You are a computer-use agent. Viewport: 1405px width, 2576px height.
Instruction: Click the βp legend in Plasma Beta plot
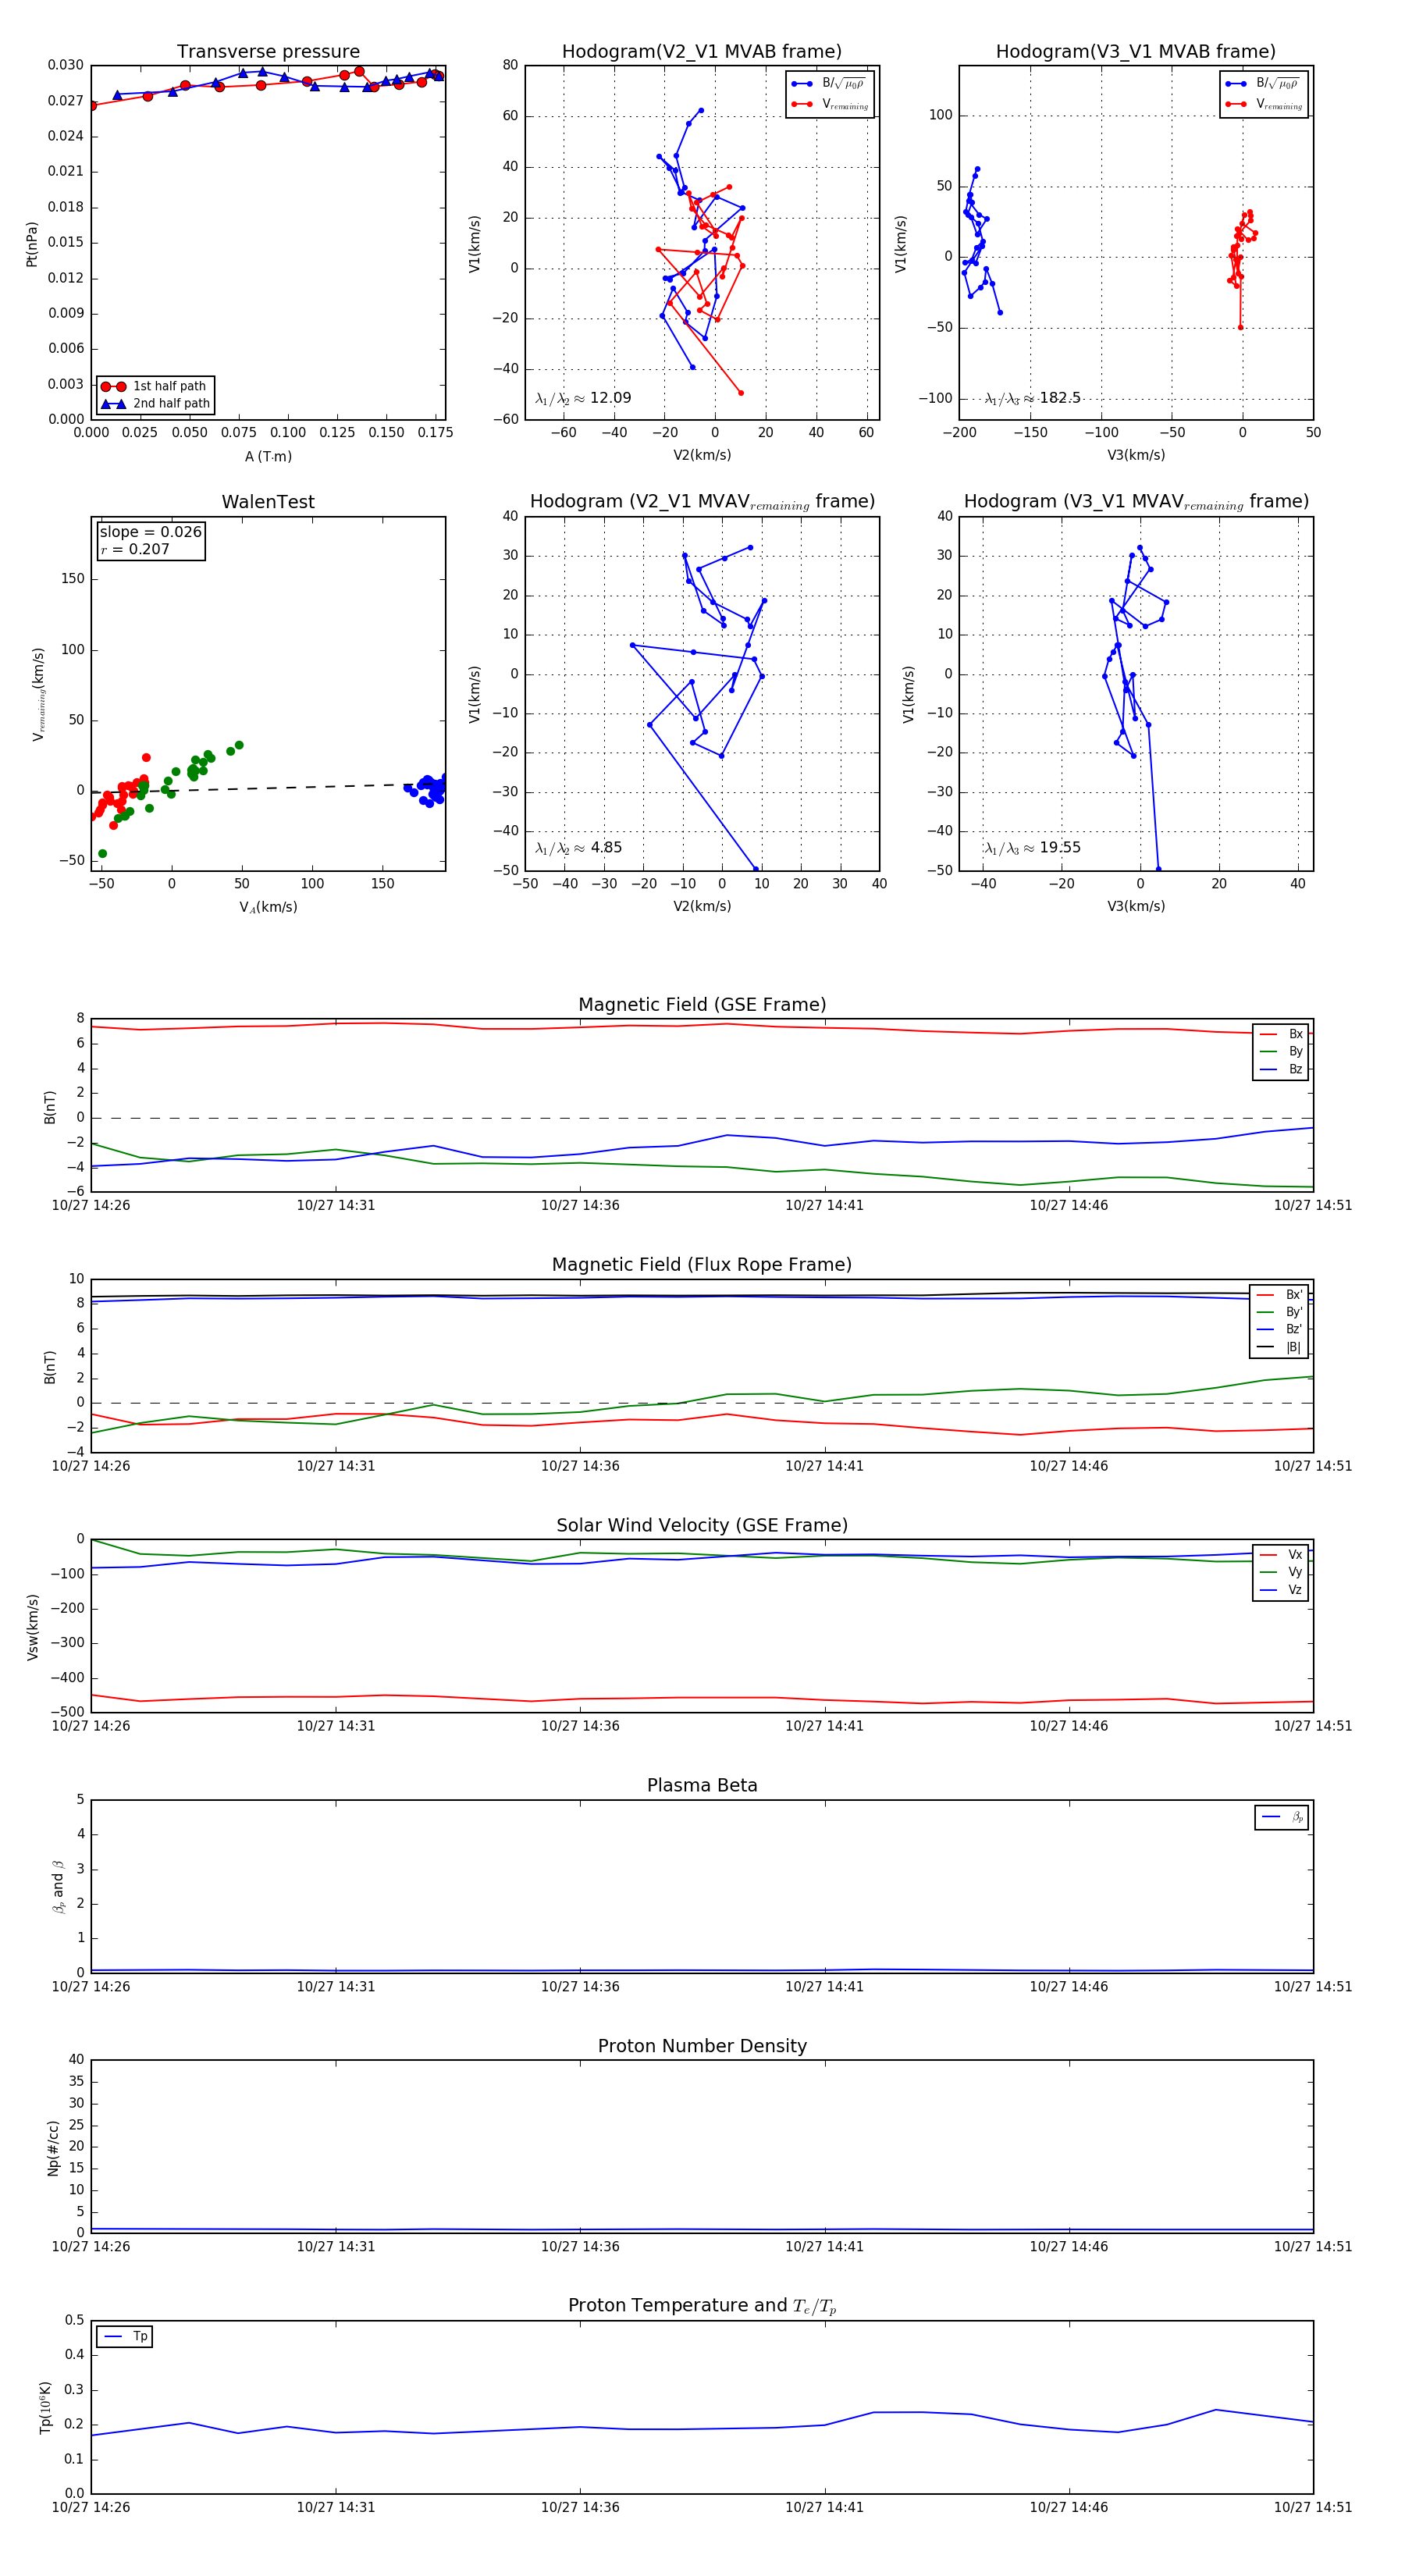1282,1817
